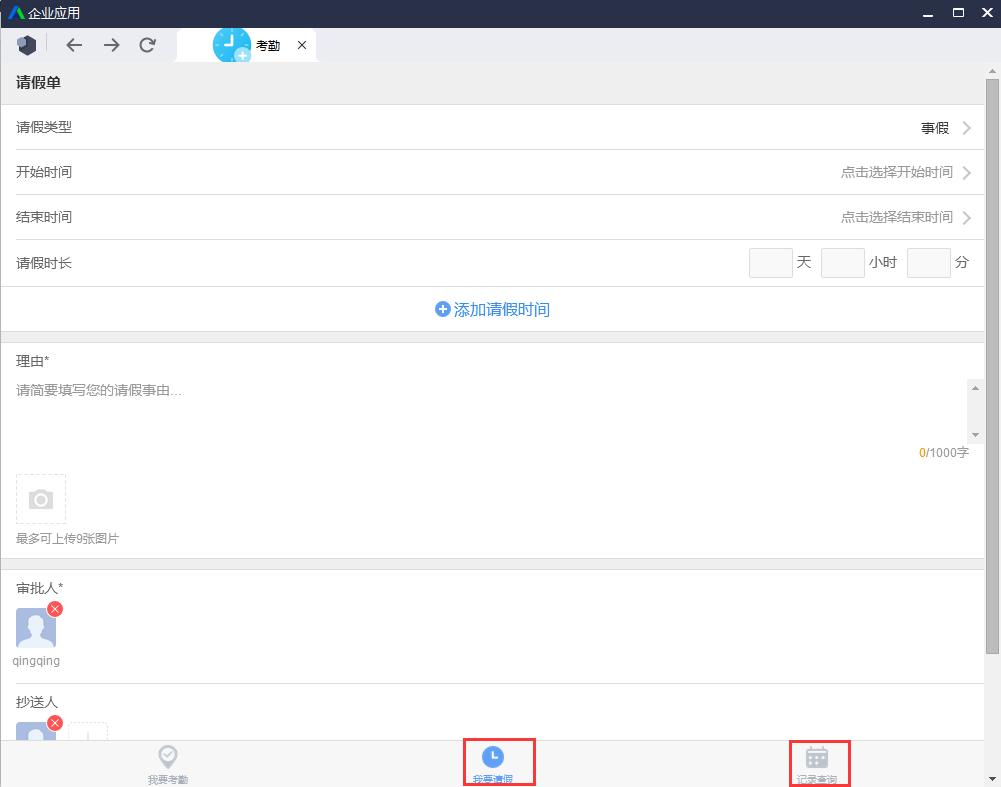
Task: Remove the 抄送人 contact via red X badge
Action: coord(55,722)
